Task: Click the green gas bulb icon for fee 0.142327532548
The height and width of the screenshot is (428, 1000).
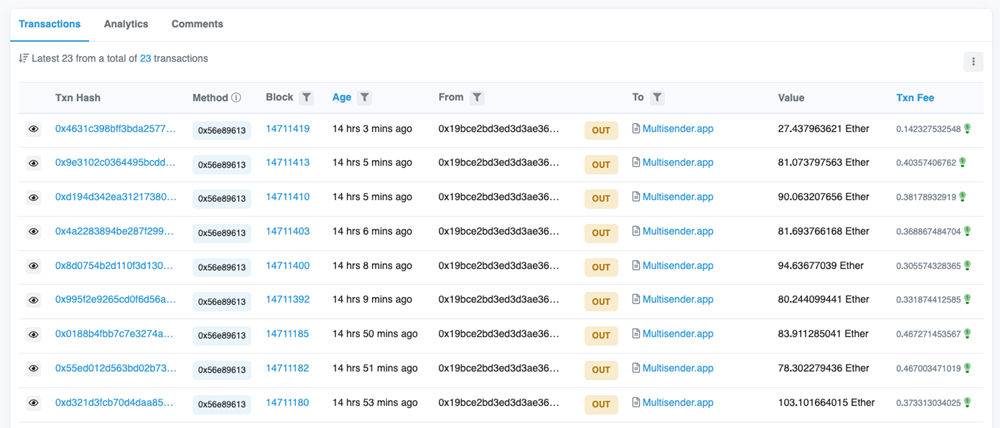Action: [967, 129]
